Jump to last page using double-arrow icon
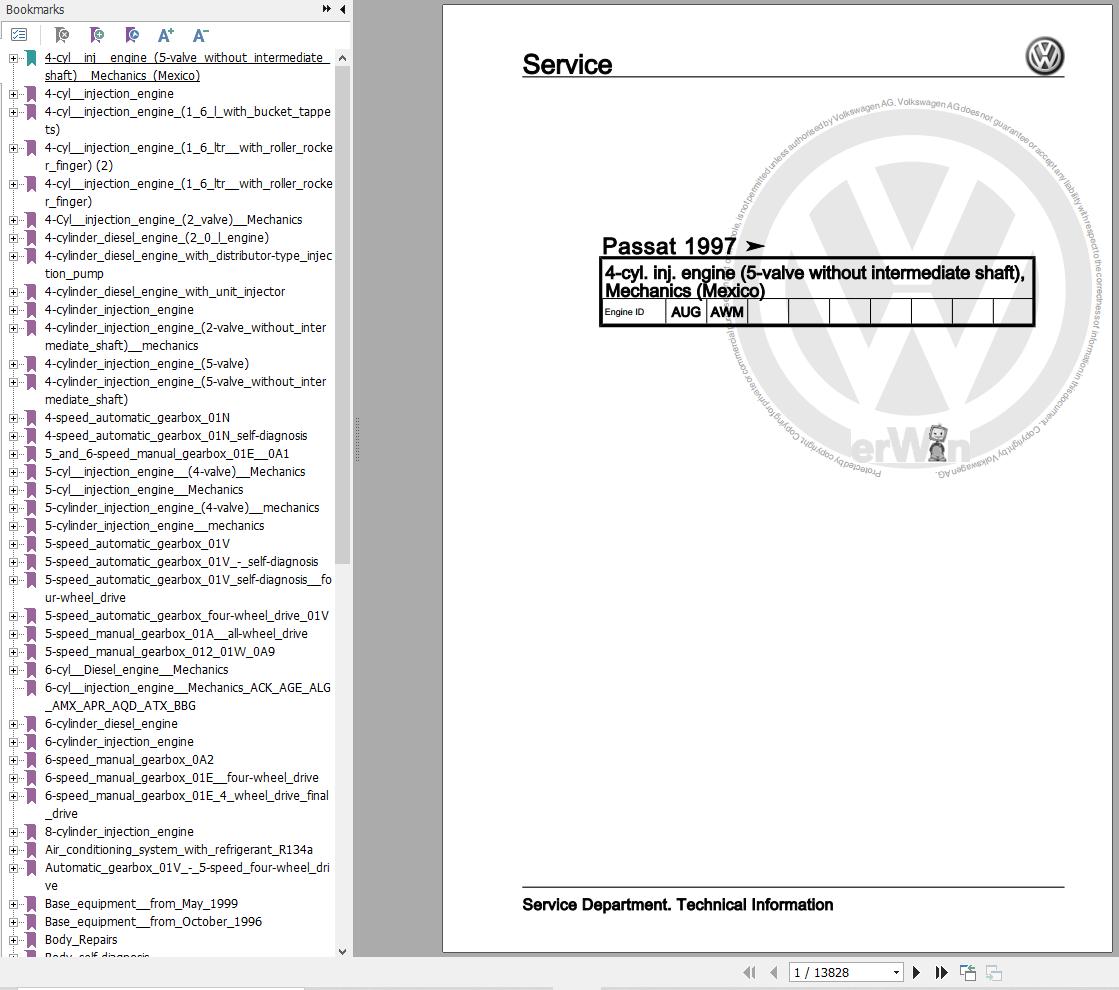This screenshot has width=1119, height=990. (941, 971)
